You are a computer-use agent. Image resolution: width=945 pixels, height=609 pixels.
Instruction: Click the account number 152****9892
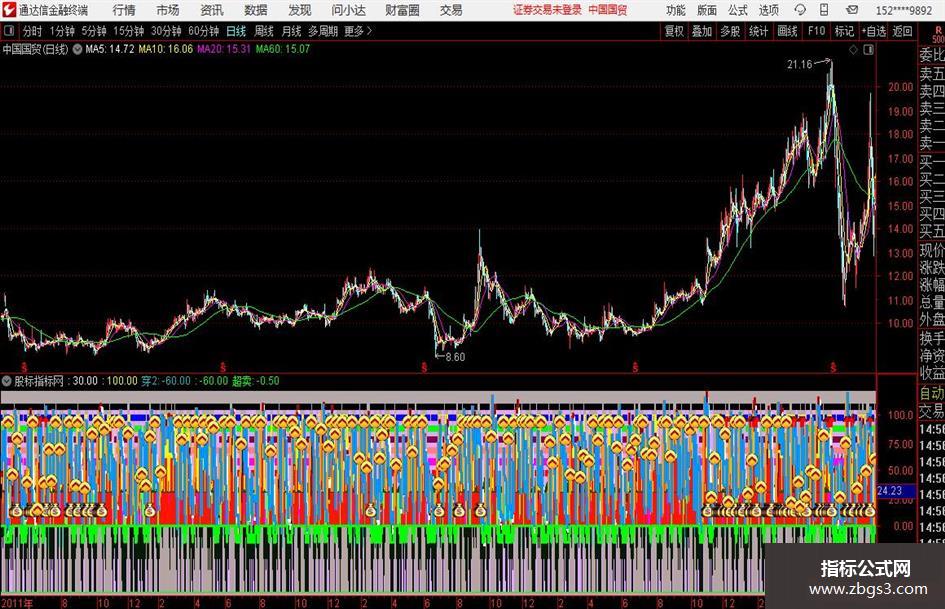tap(903, 10)
